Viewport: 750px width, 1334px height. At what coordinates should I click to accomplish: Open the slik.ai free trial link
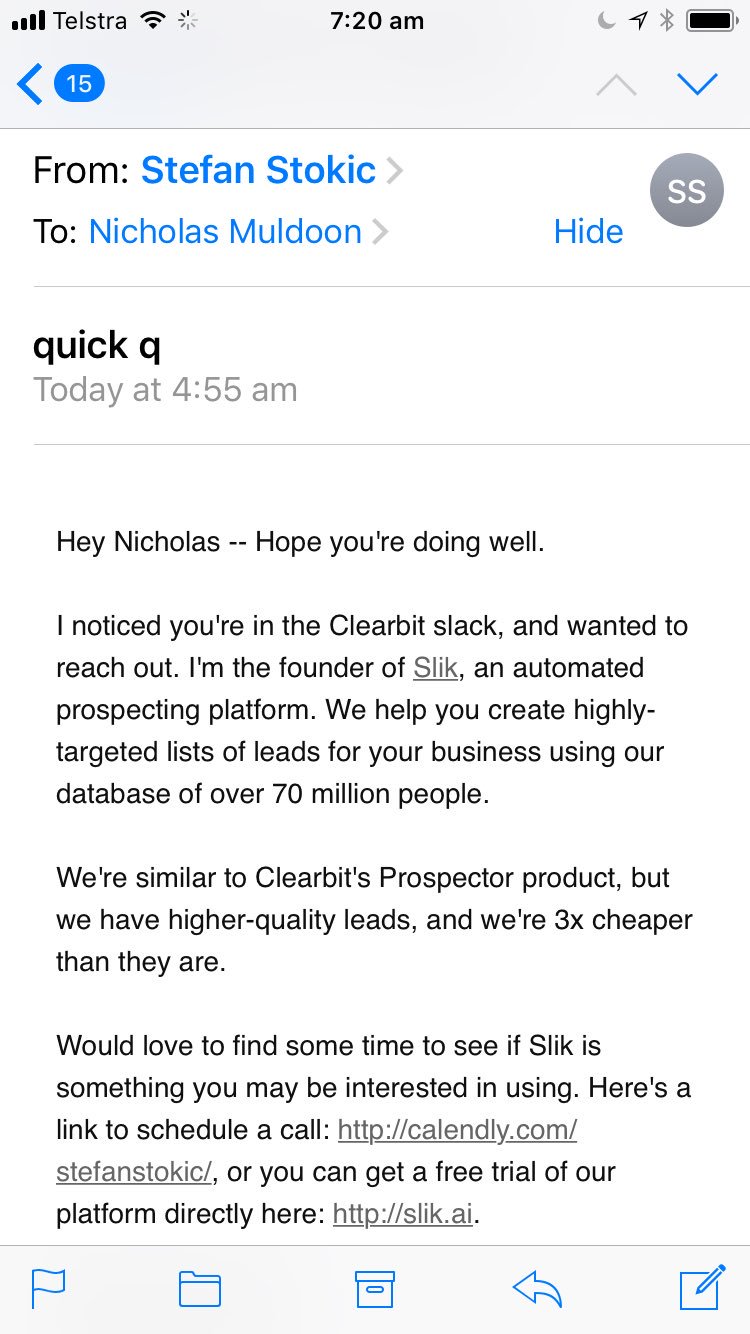click(x=402, y=1214)
